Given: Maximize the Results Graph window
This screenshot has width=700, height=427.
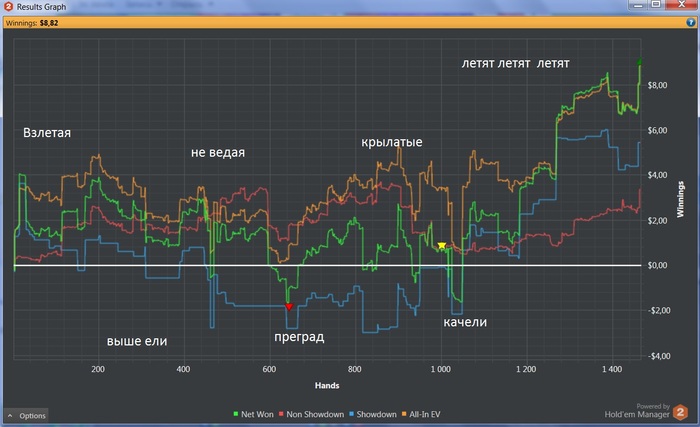Looking at the screenshot, I should click(656, 5).
